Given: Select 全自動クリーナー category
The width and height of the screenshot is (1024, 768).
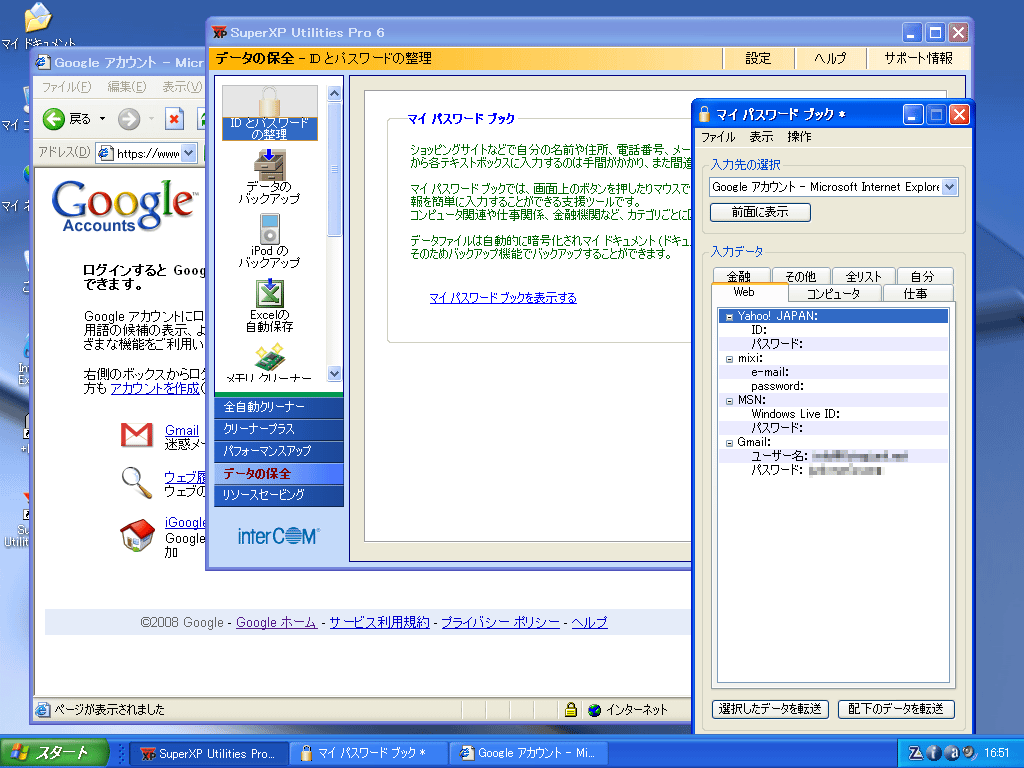Looking at the screenshot, I should pos(278,408).
